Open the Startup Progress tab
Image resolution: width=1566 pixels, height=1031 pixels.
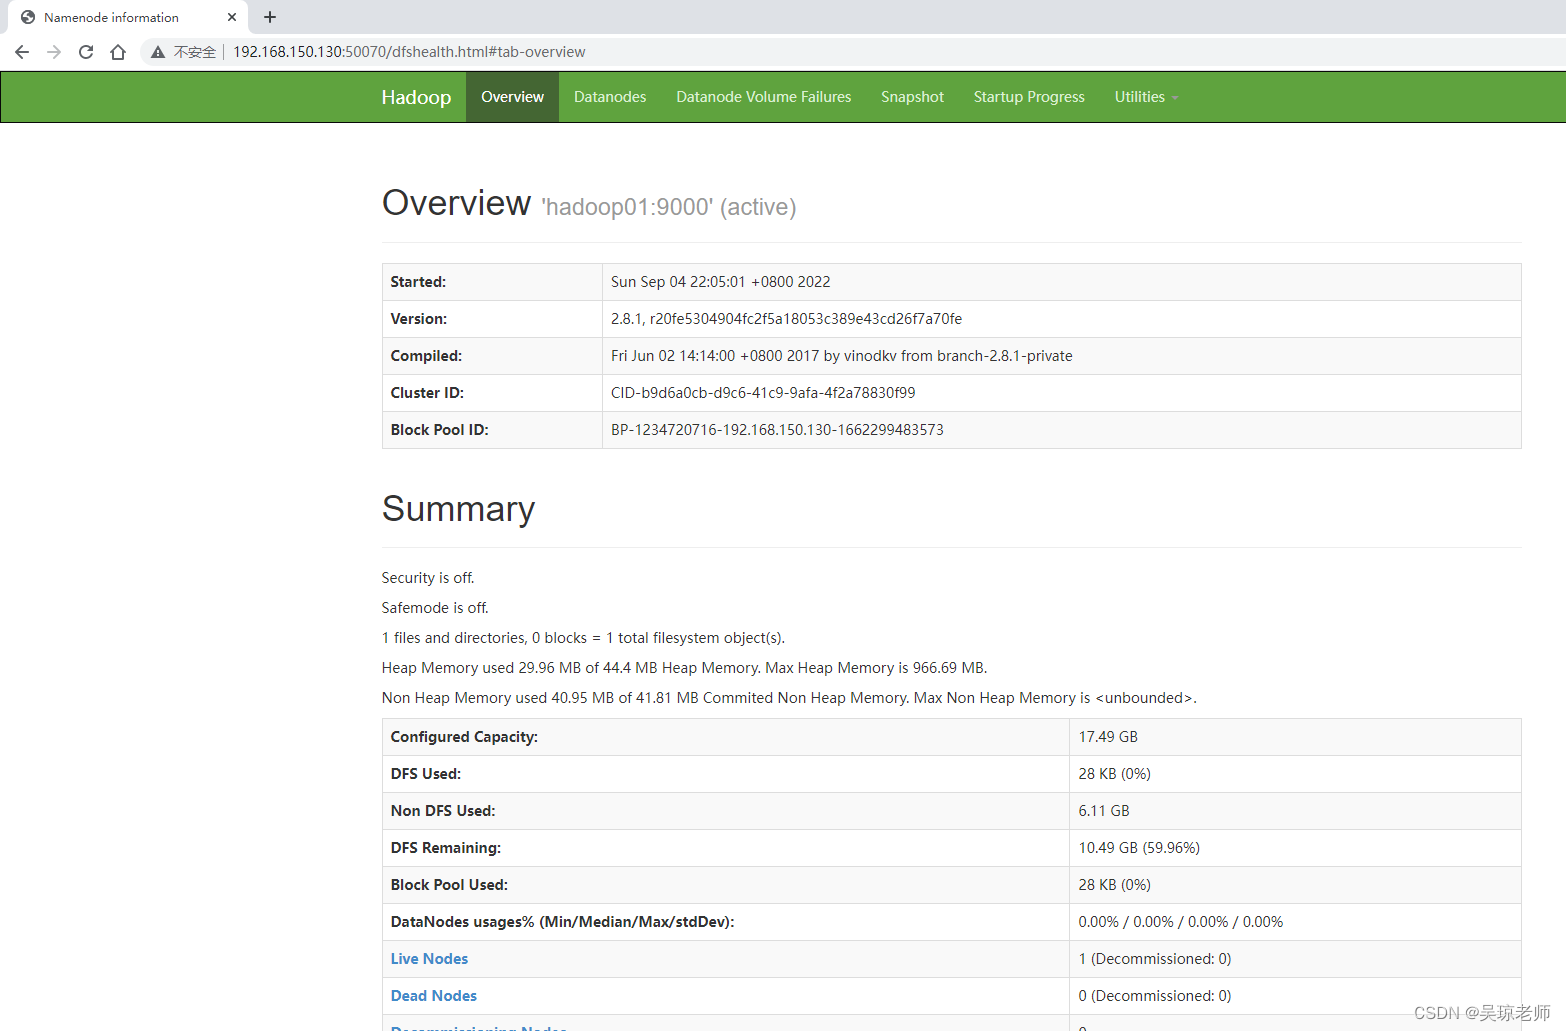[1029, 97]
